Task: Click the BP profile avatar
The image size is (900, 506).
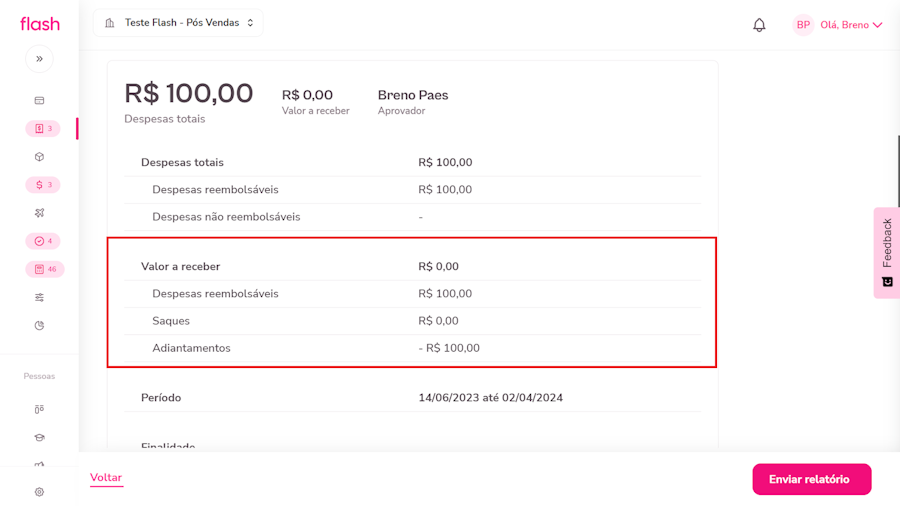Action: [803, 25]
